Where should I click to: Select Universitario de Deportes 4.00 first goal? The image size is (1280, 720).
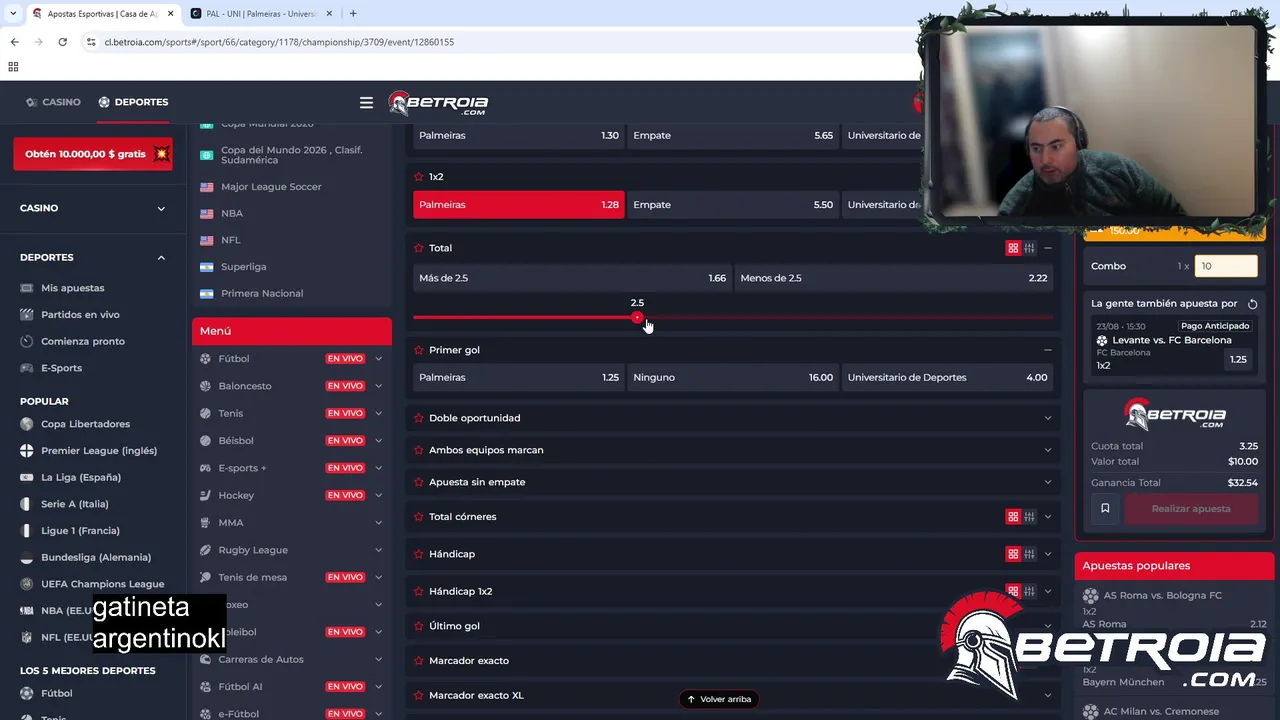pos(947,378)
